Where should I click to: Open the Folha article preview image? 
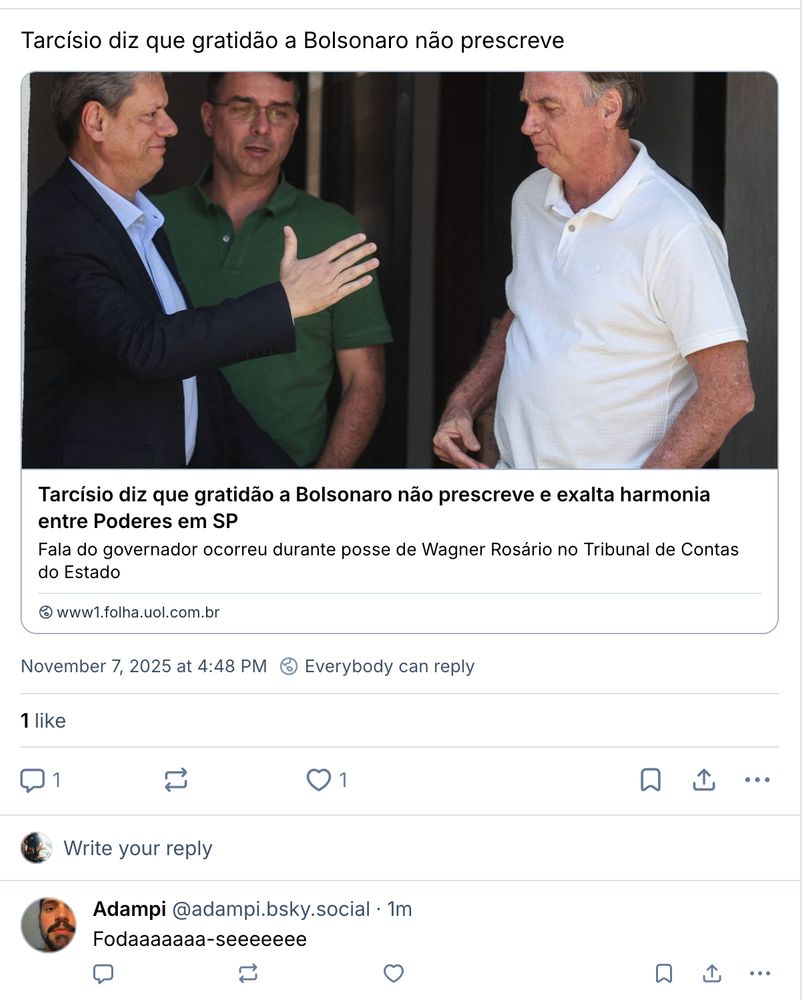point(400,270)
